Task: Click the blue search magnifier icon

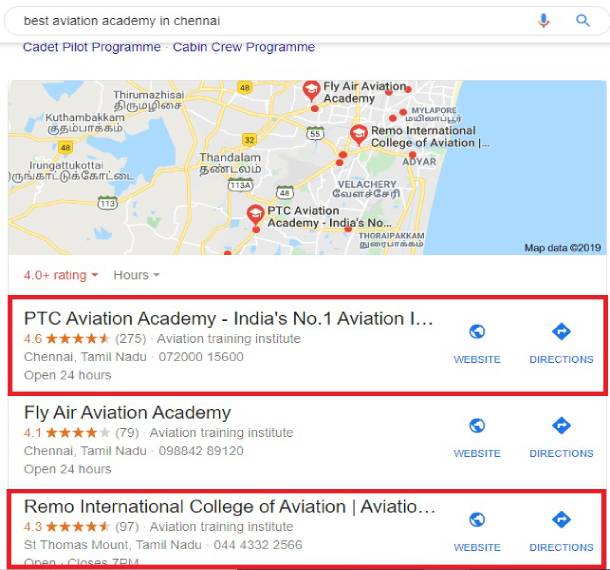Action: click(583, 20)
